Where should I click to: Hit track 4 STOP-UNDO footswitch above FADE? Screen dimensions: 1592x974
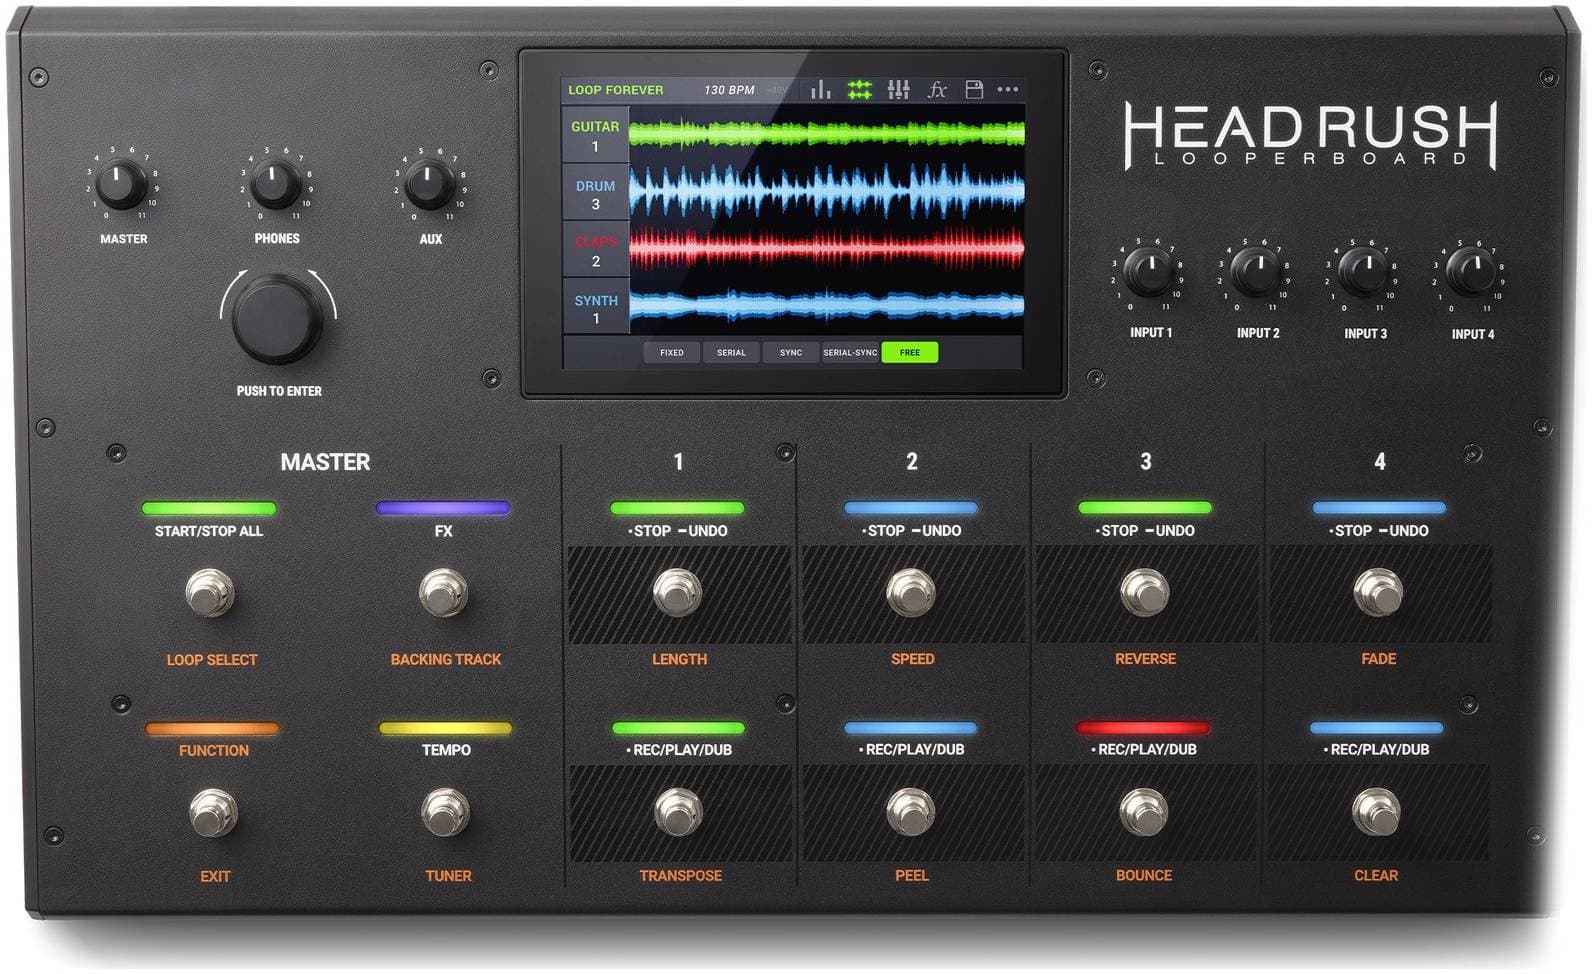pyautogui.click(x=1378, y=592)
